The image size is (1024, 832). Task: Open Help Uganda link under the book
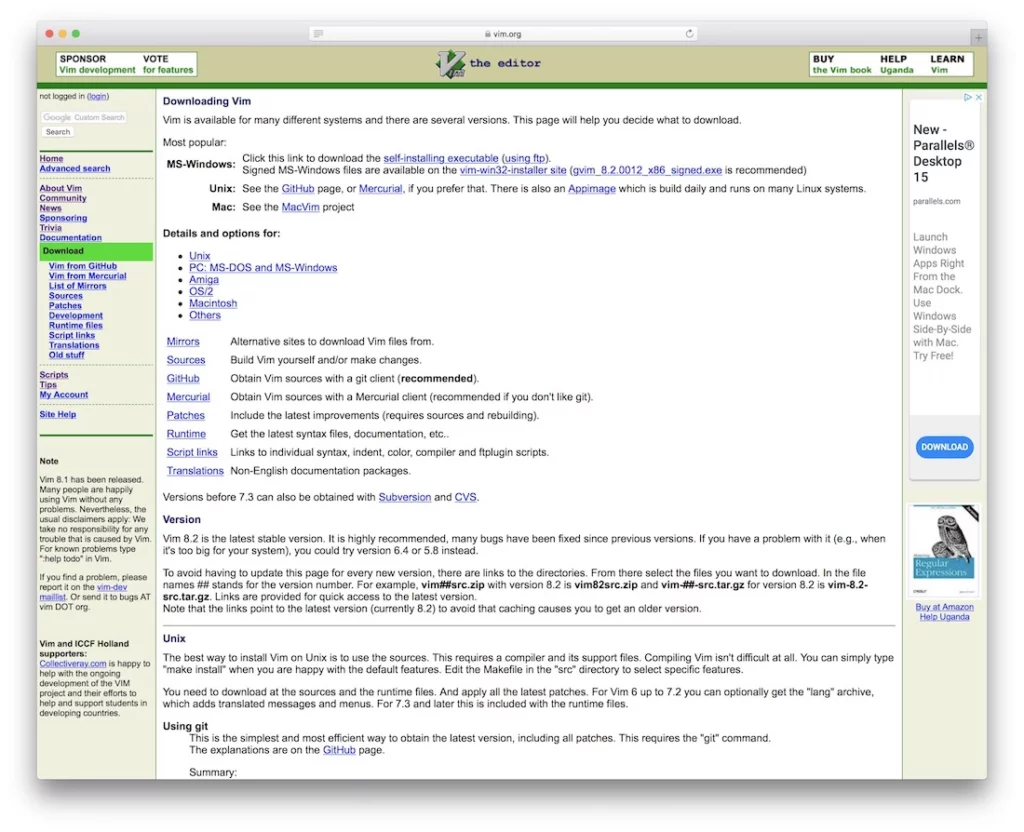[x=944, y=617]
